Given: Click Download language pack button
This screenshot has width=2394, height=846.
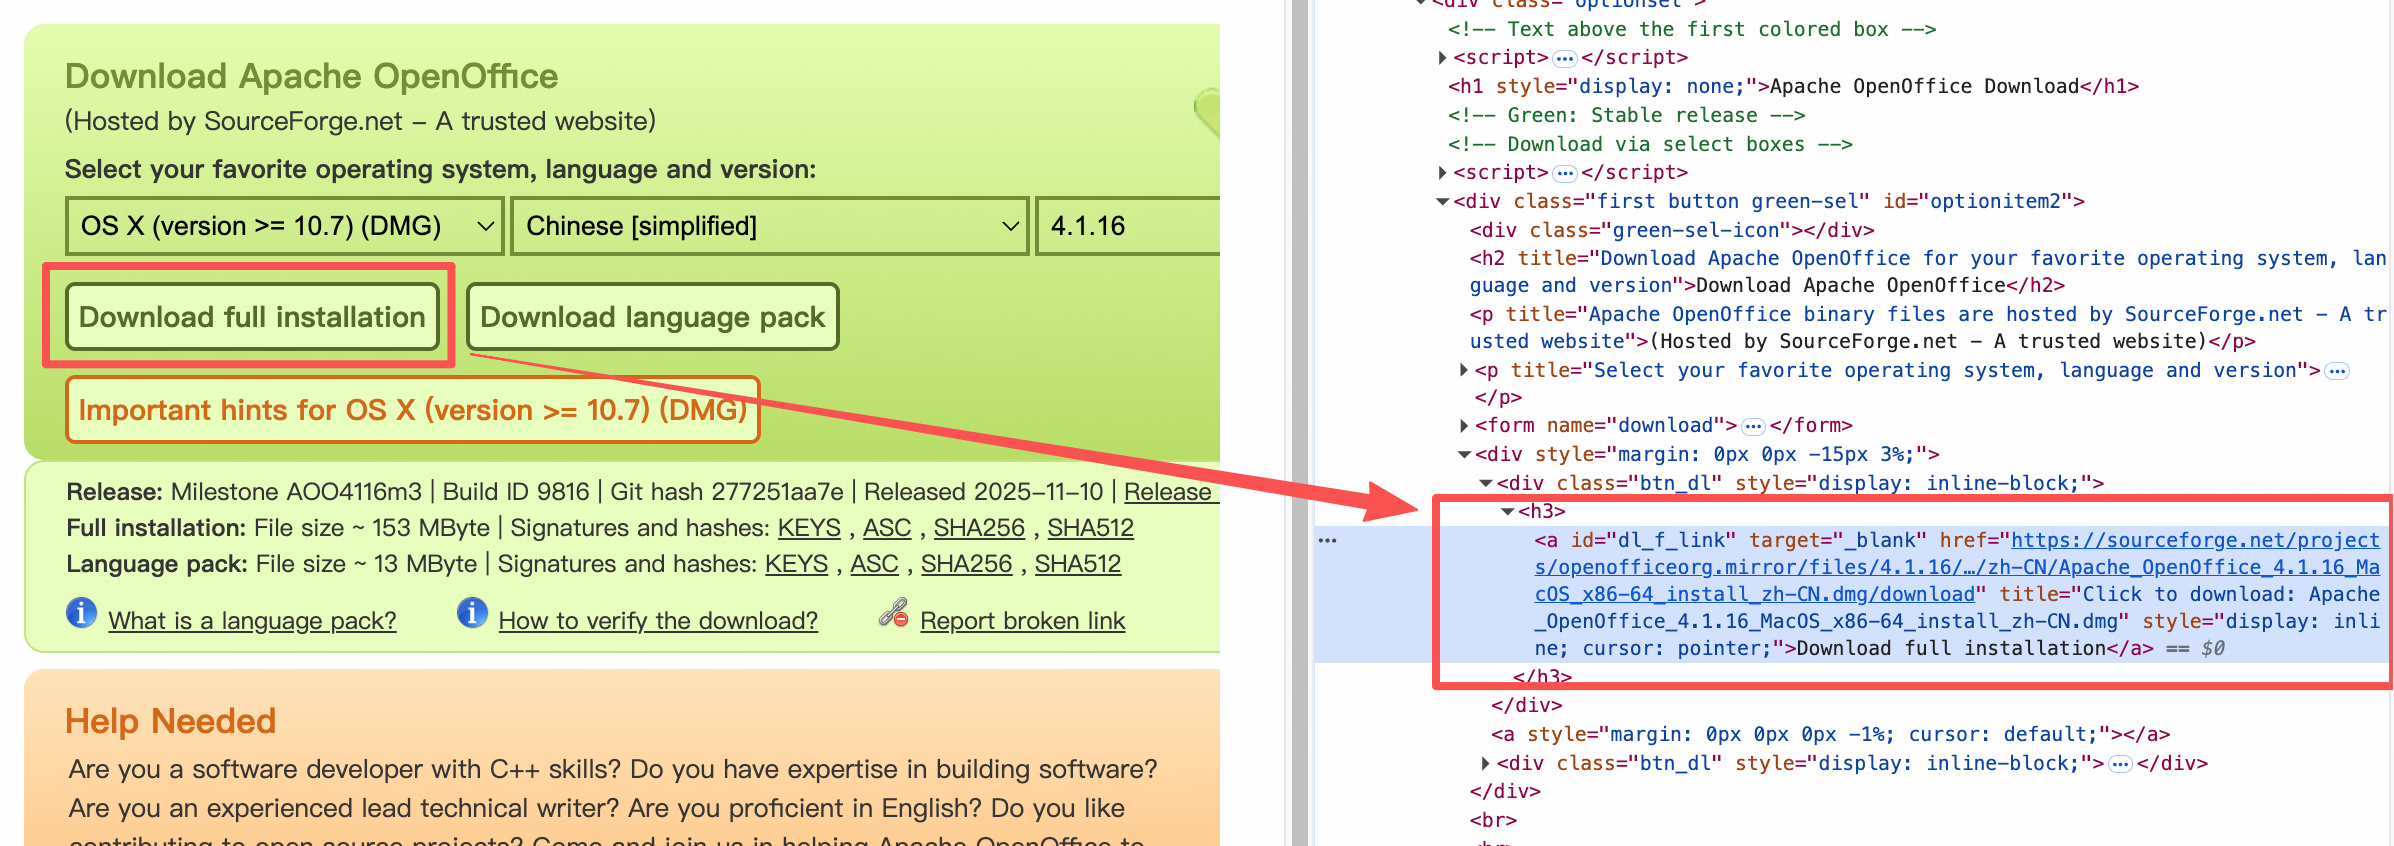Looking at the screenshot, I should tap(652, 317).
